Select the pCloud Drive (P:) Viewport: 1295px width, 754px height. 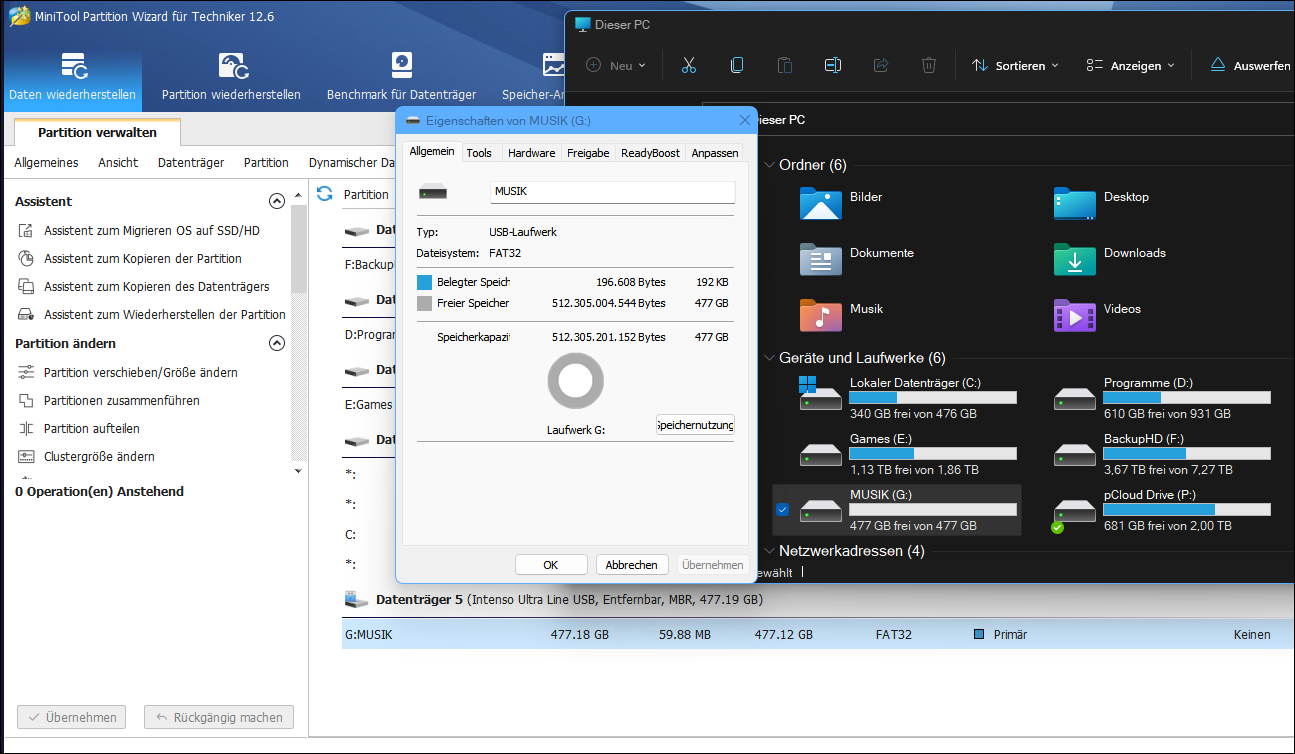[x=1161, y=510]
